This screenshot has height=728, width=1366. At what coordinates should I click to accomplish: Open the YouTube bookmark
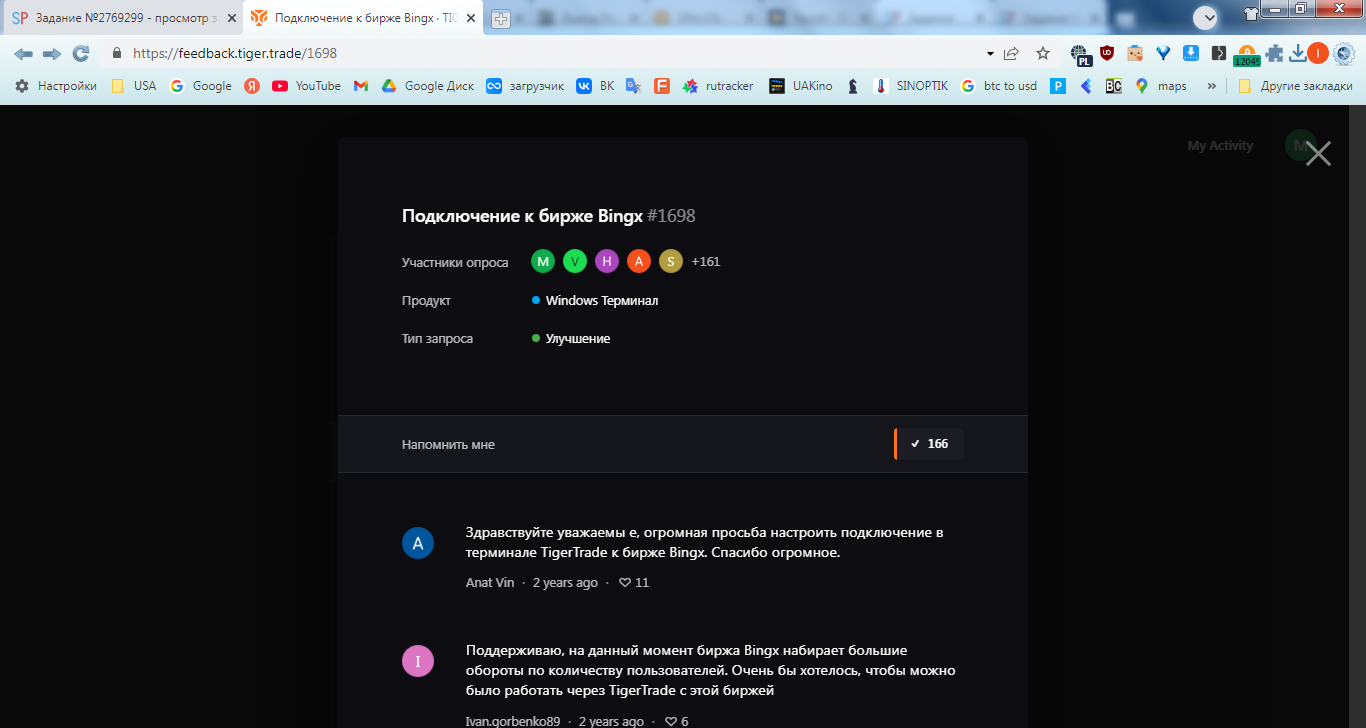[307, 86]
